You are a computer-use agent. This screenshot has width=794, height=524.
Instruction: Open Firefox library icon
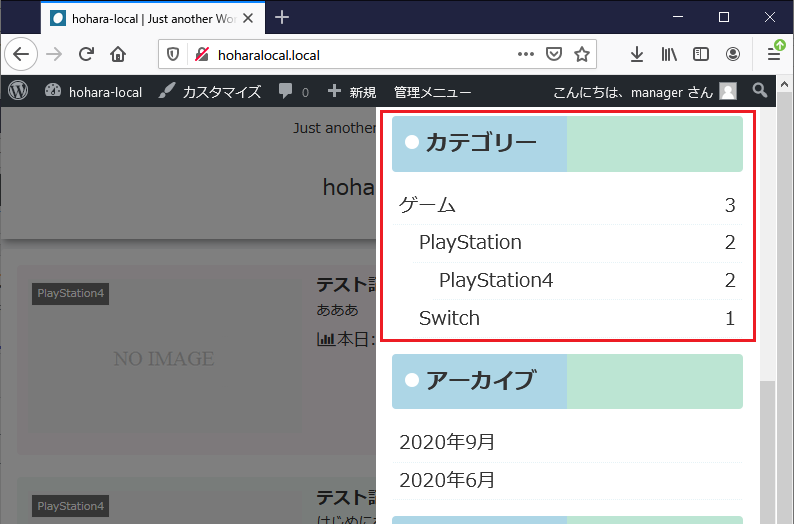click(669, 55)
